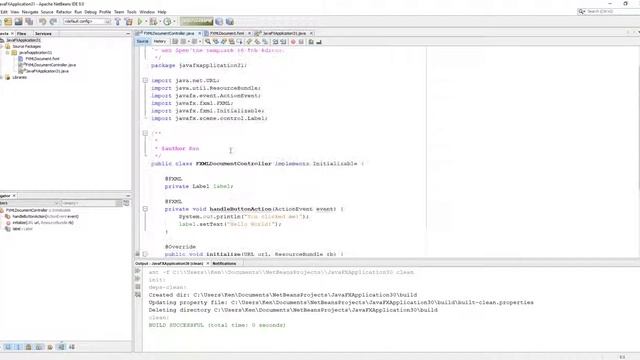Click the Search magnifier icon at top right
The width and height of the screenshot is (640, 360).
point(581,11)
